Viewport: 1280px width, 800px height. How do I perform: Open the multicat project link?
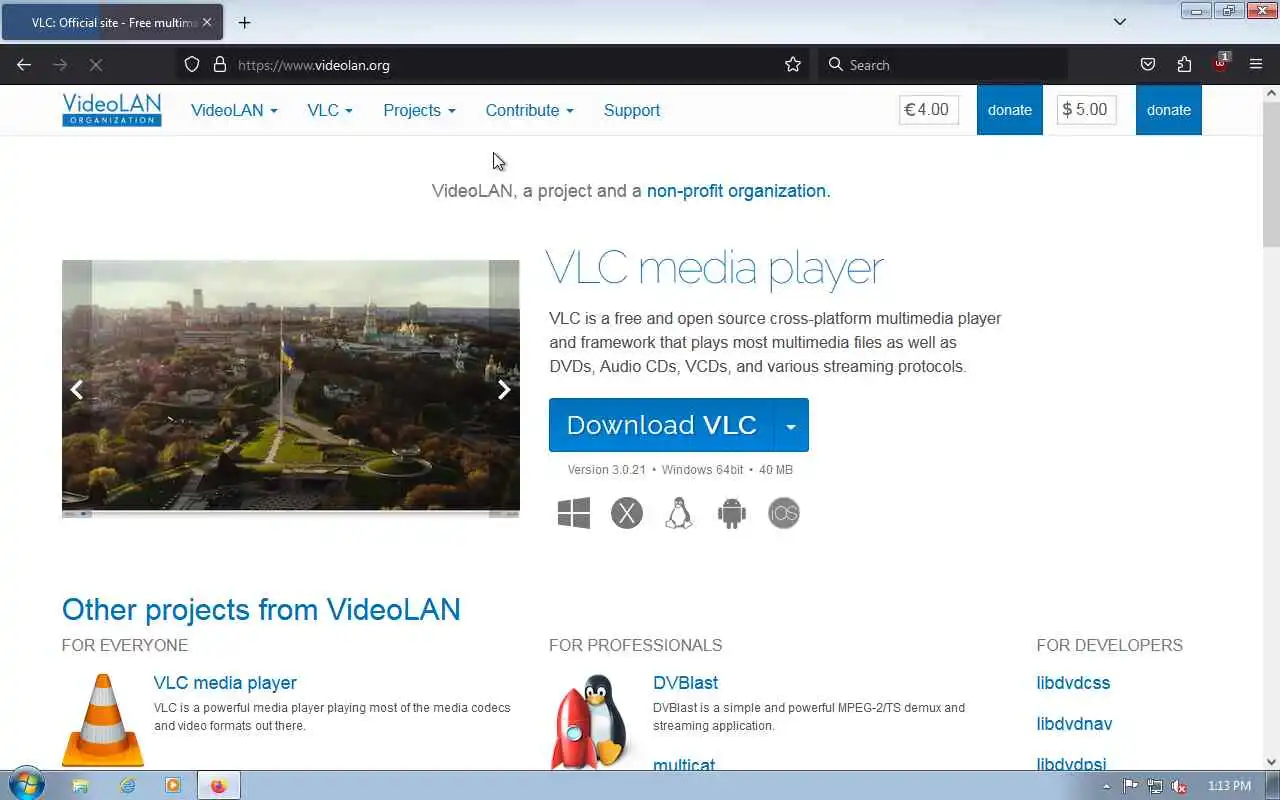pyautogui.click(x=684, y=764)
